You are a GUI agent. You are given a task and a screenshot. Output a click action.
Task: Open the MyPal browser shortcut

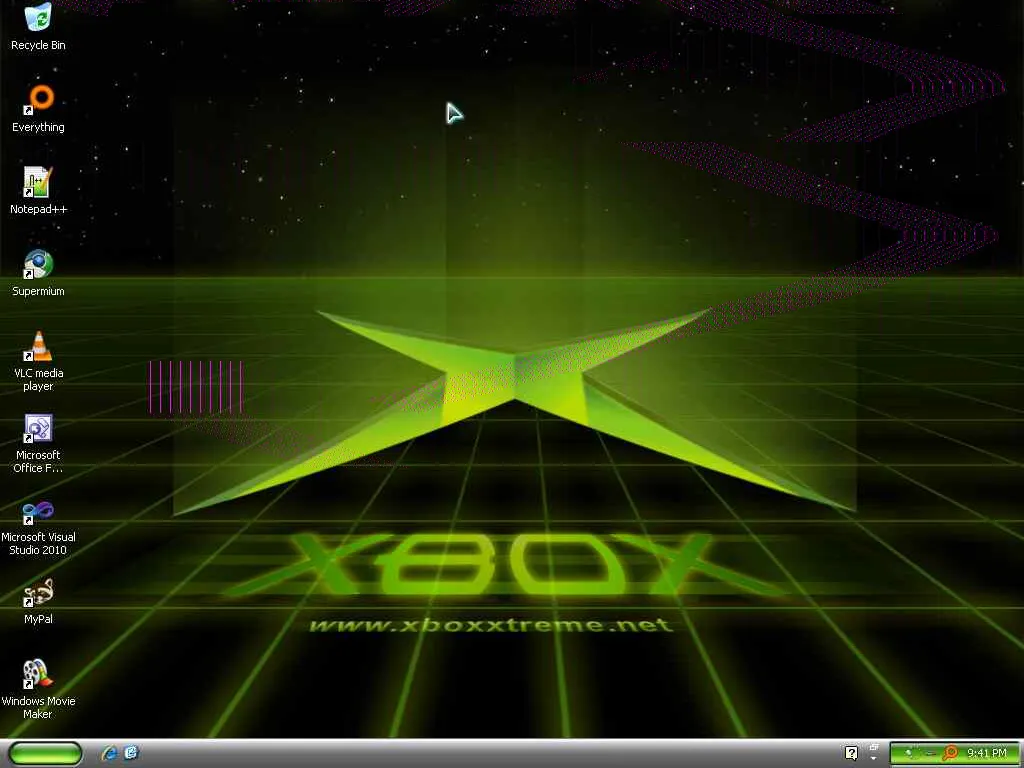(38, 601)
